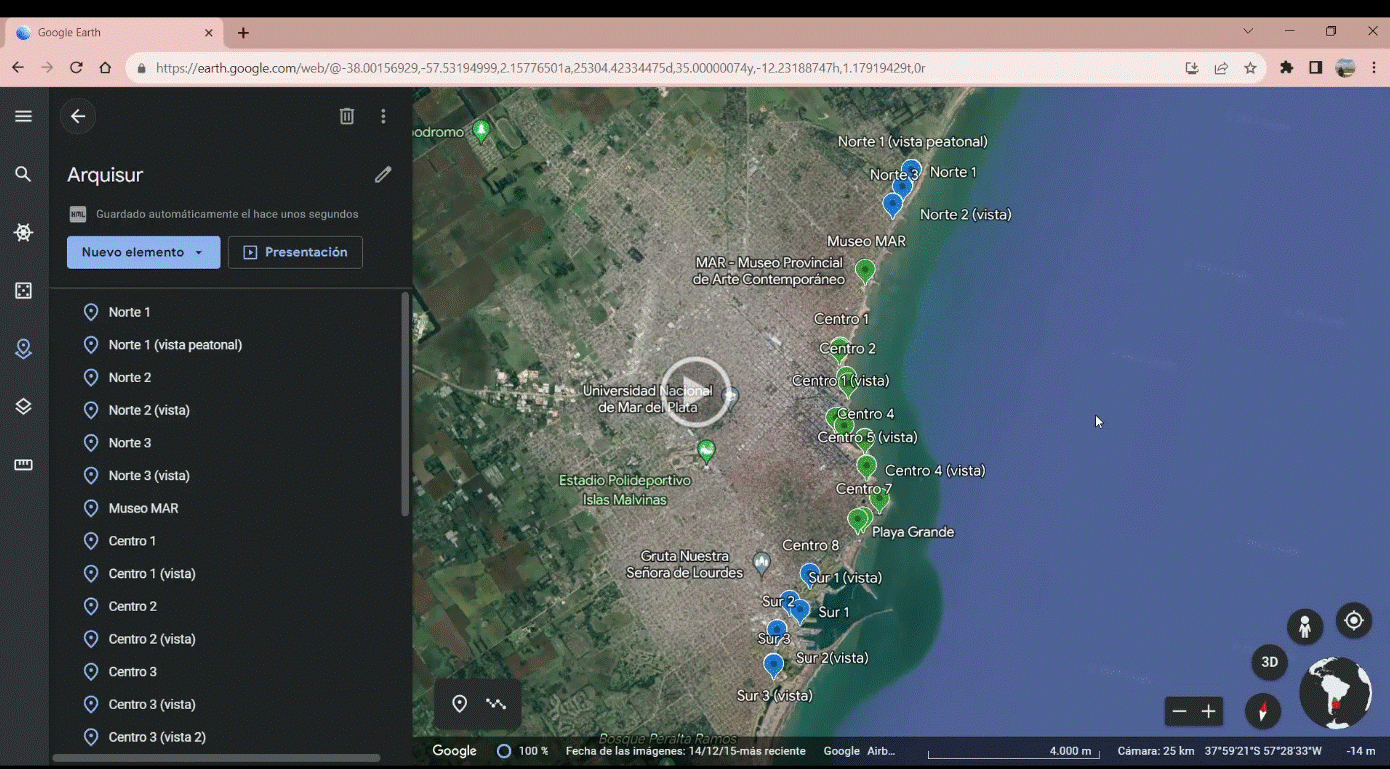Click the Google Airb... attribution text

click(x=859, y=751)
